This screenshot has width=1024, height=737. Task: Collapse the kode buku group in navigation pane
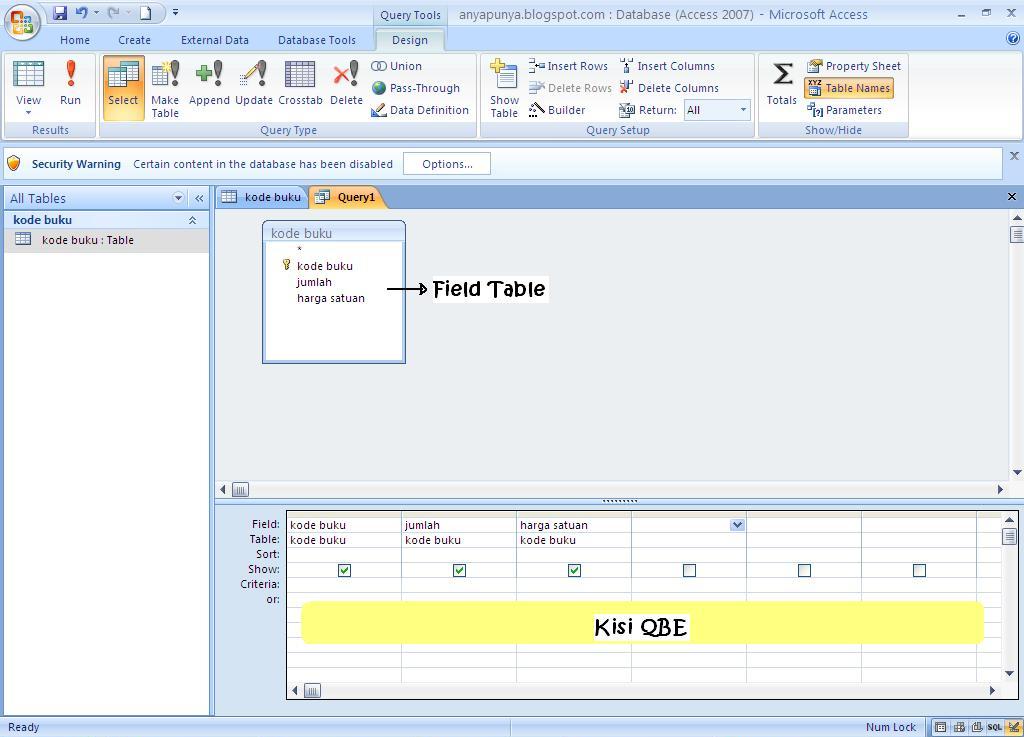tap(193, 221)
